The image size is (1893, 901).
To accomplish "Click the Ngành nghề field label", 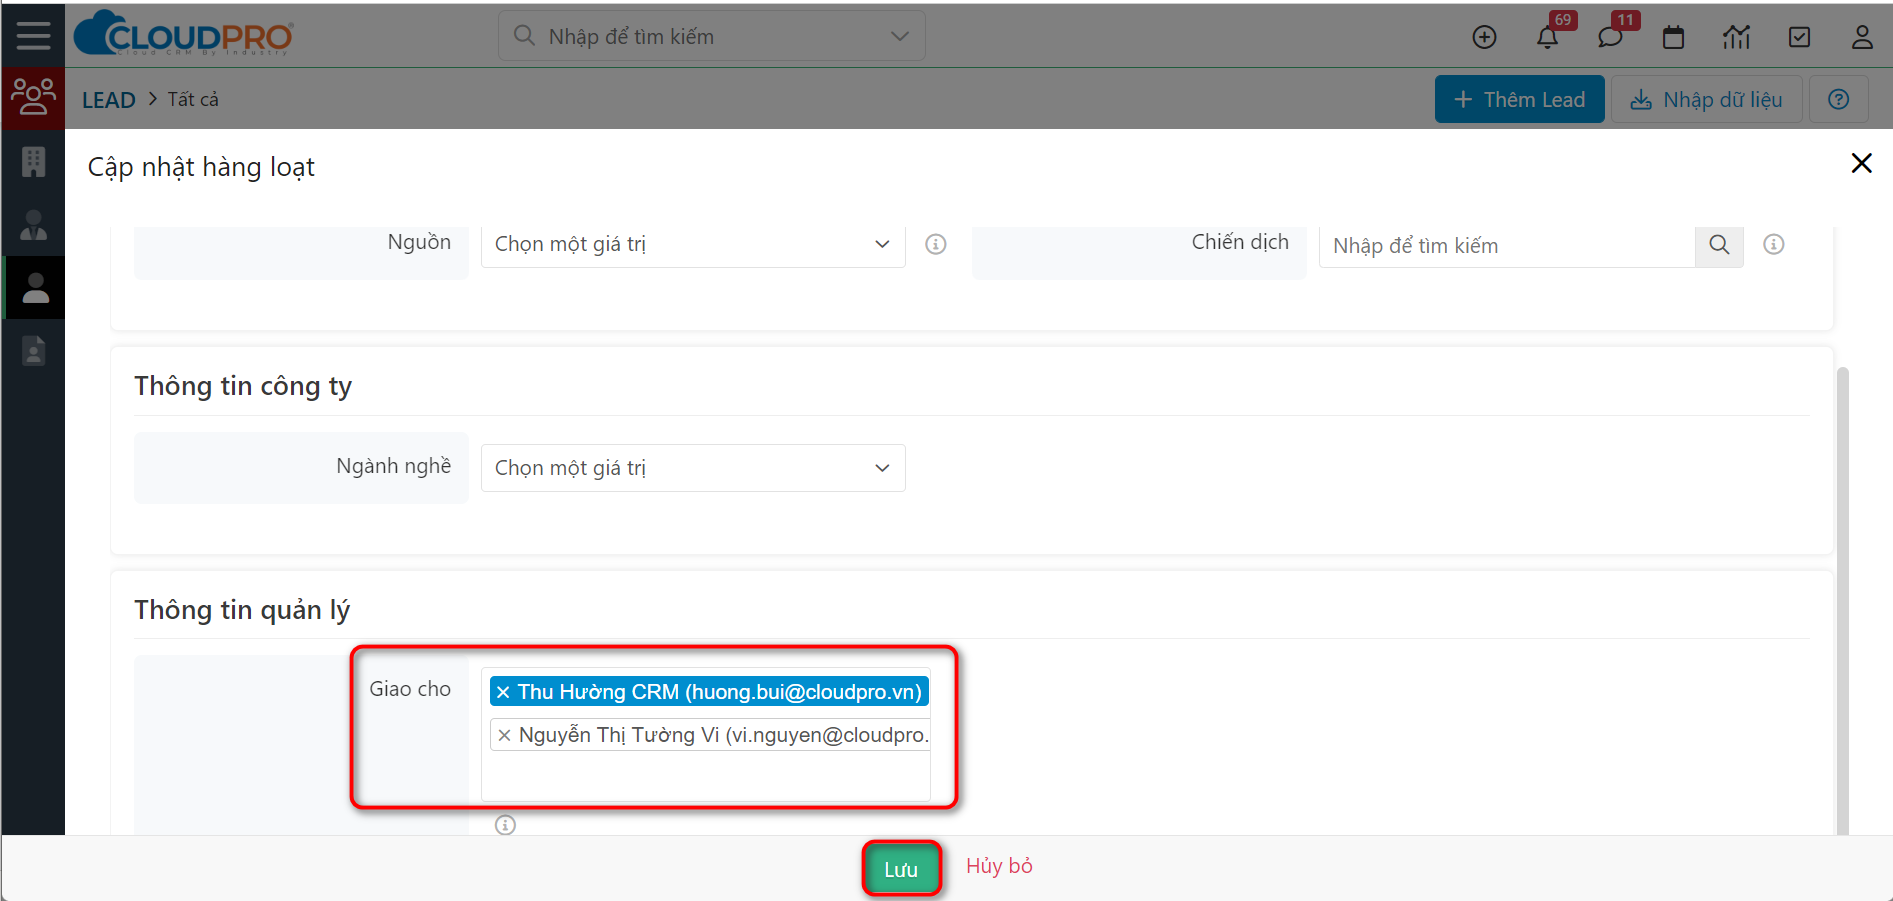I will (393, 466).
